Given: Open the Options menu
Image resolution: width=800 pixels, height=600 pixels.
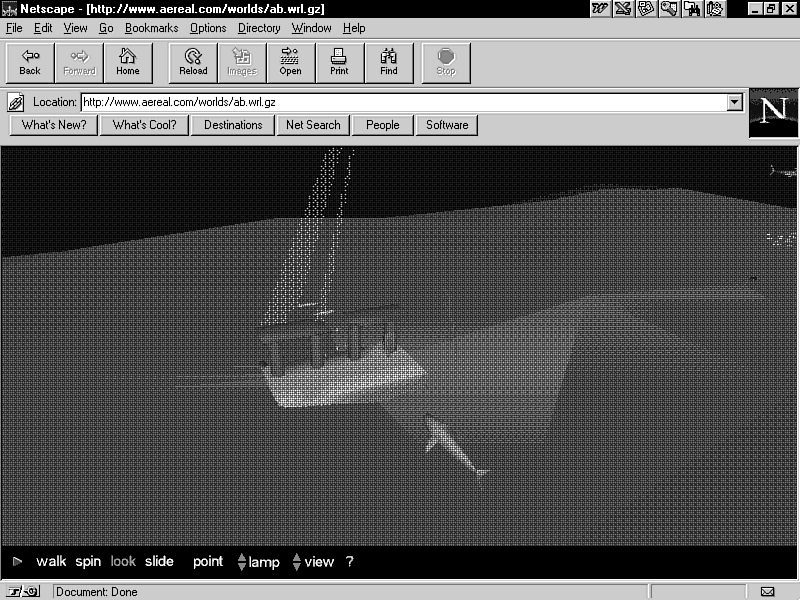Looking at the screenshot, I should (208, 28).
